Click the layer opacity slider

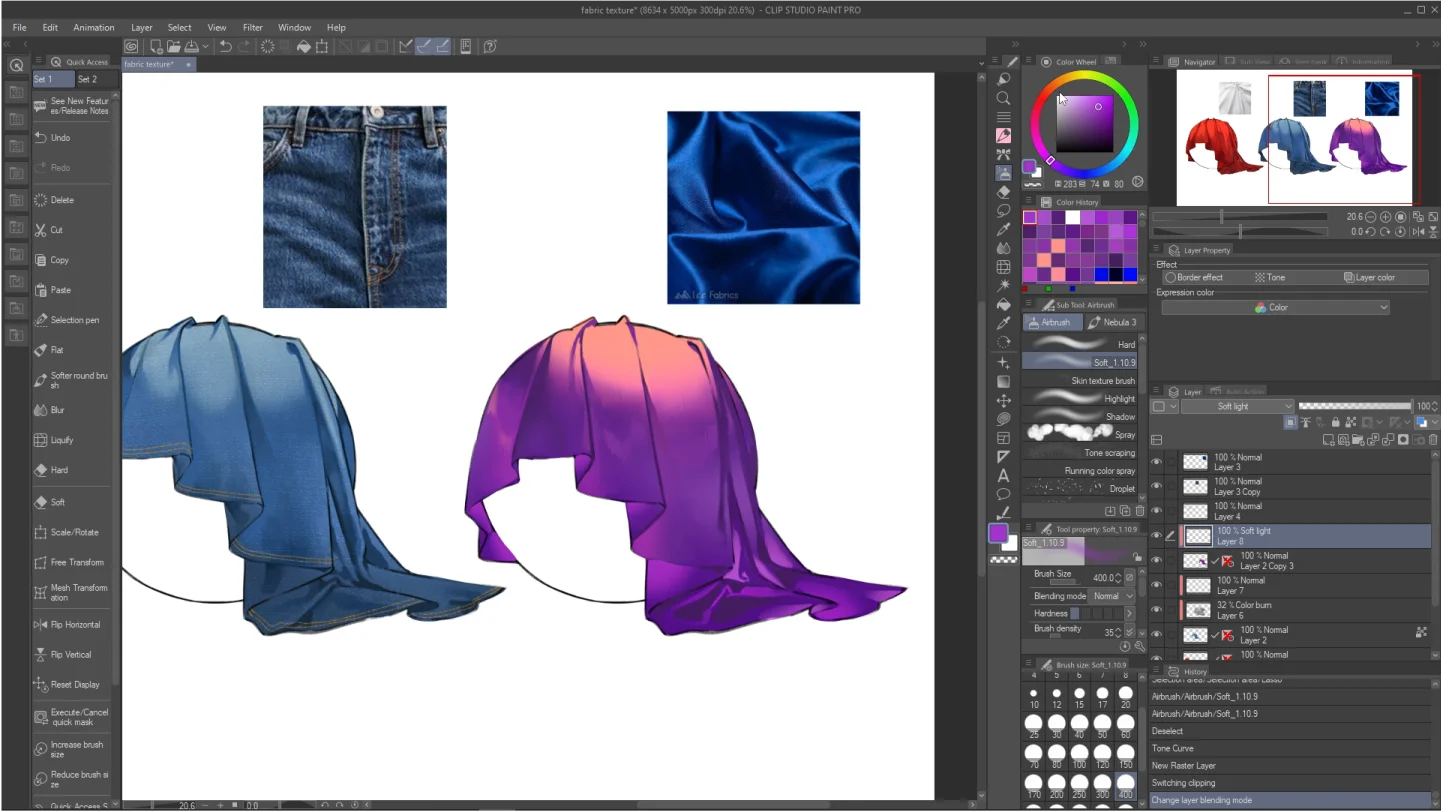[x=1354, y=406]
